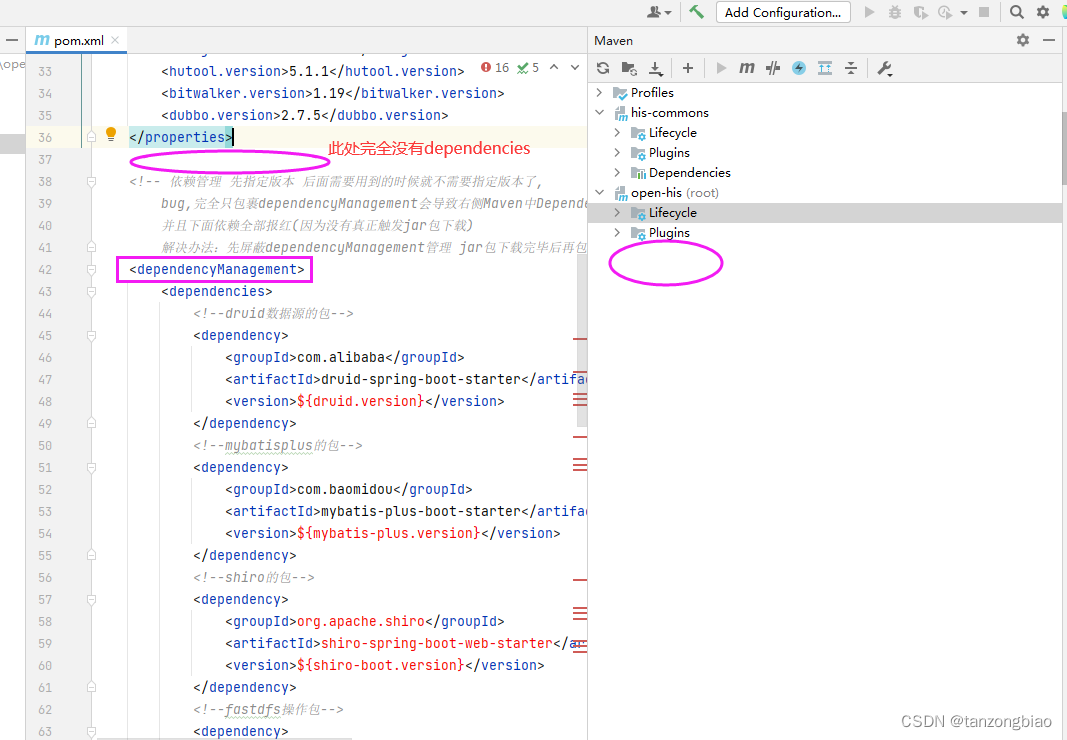
Task: Expand the Dependencies node under his-commons
Action: (x=619, y=172)
